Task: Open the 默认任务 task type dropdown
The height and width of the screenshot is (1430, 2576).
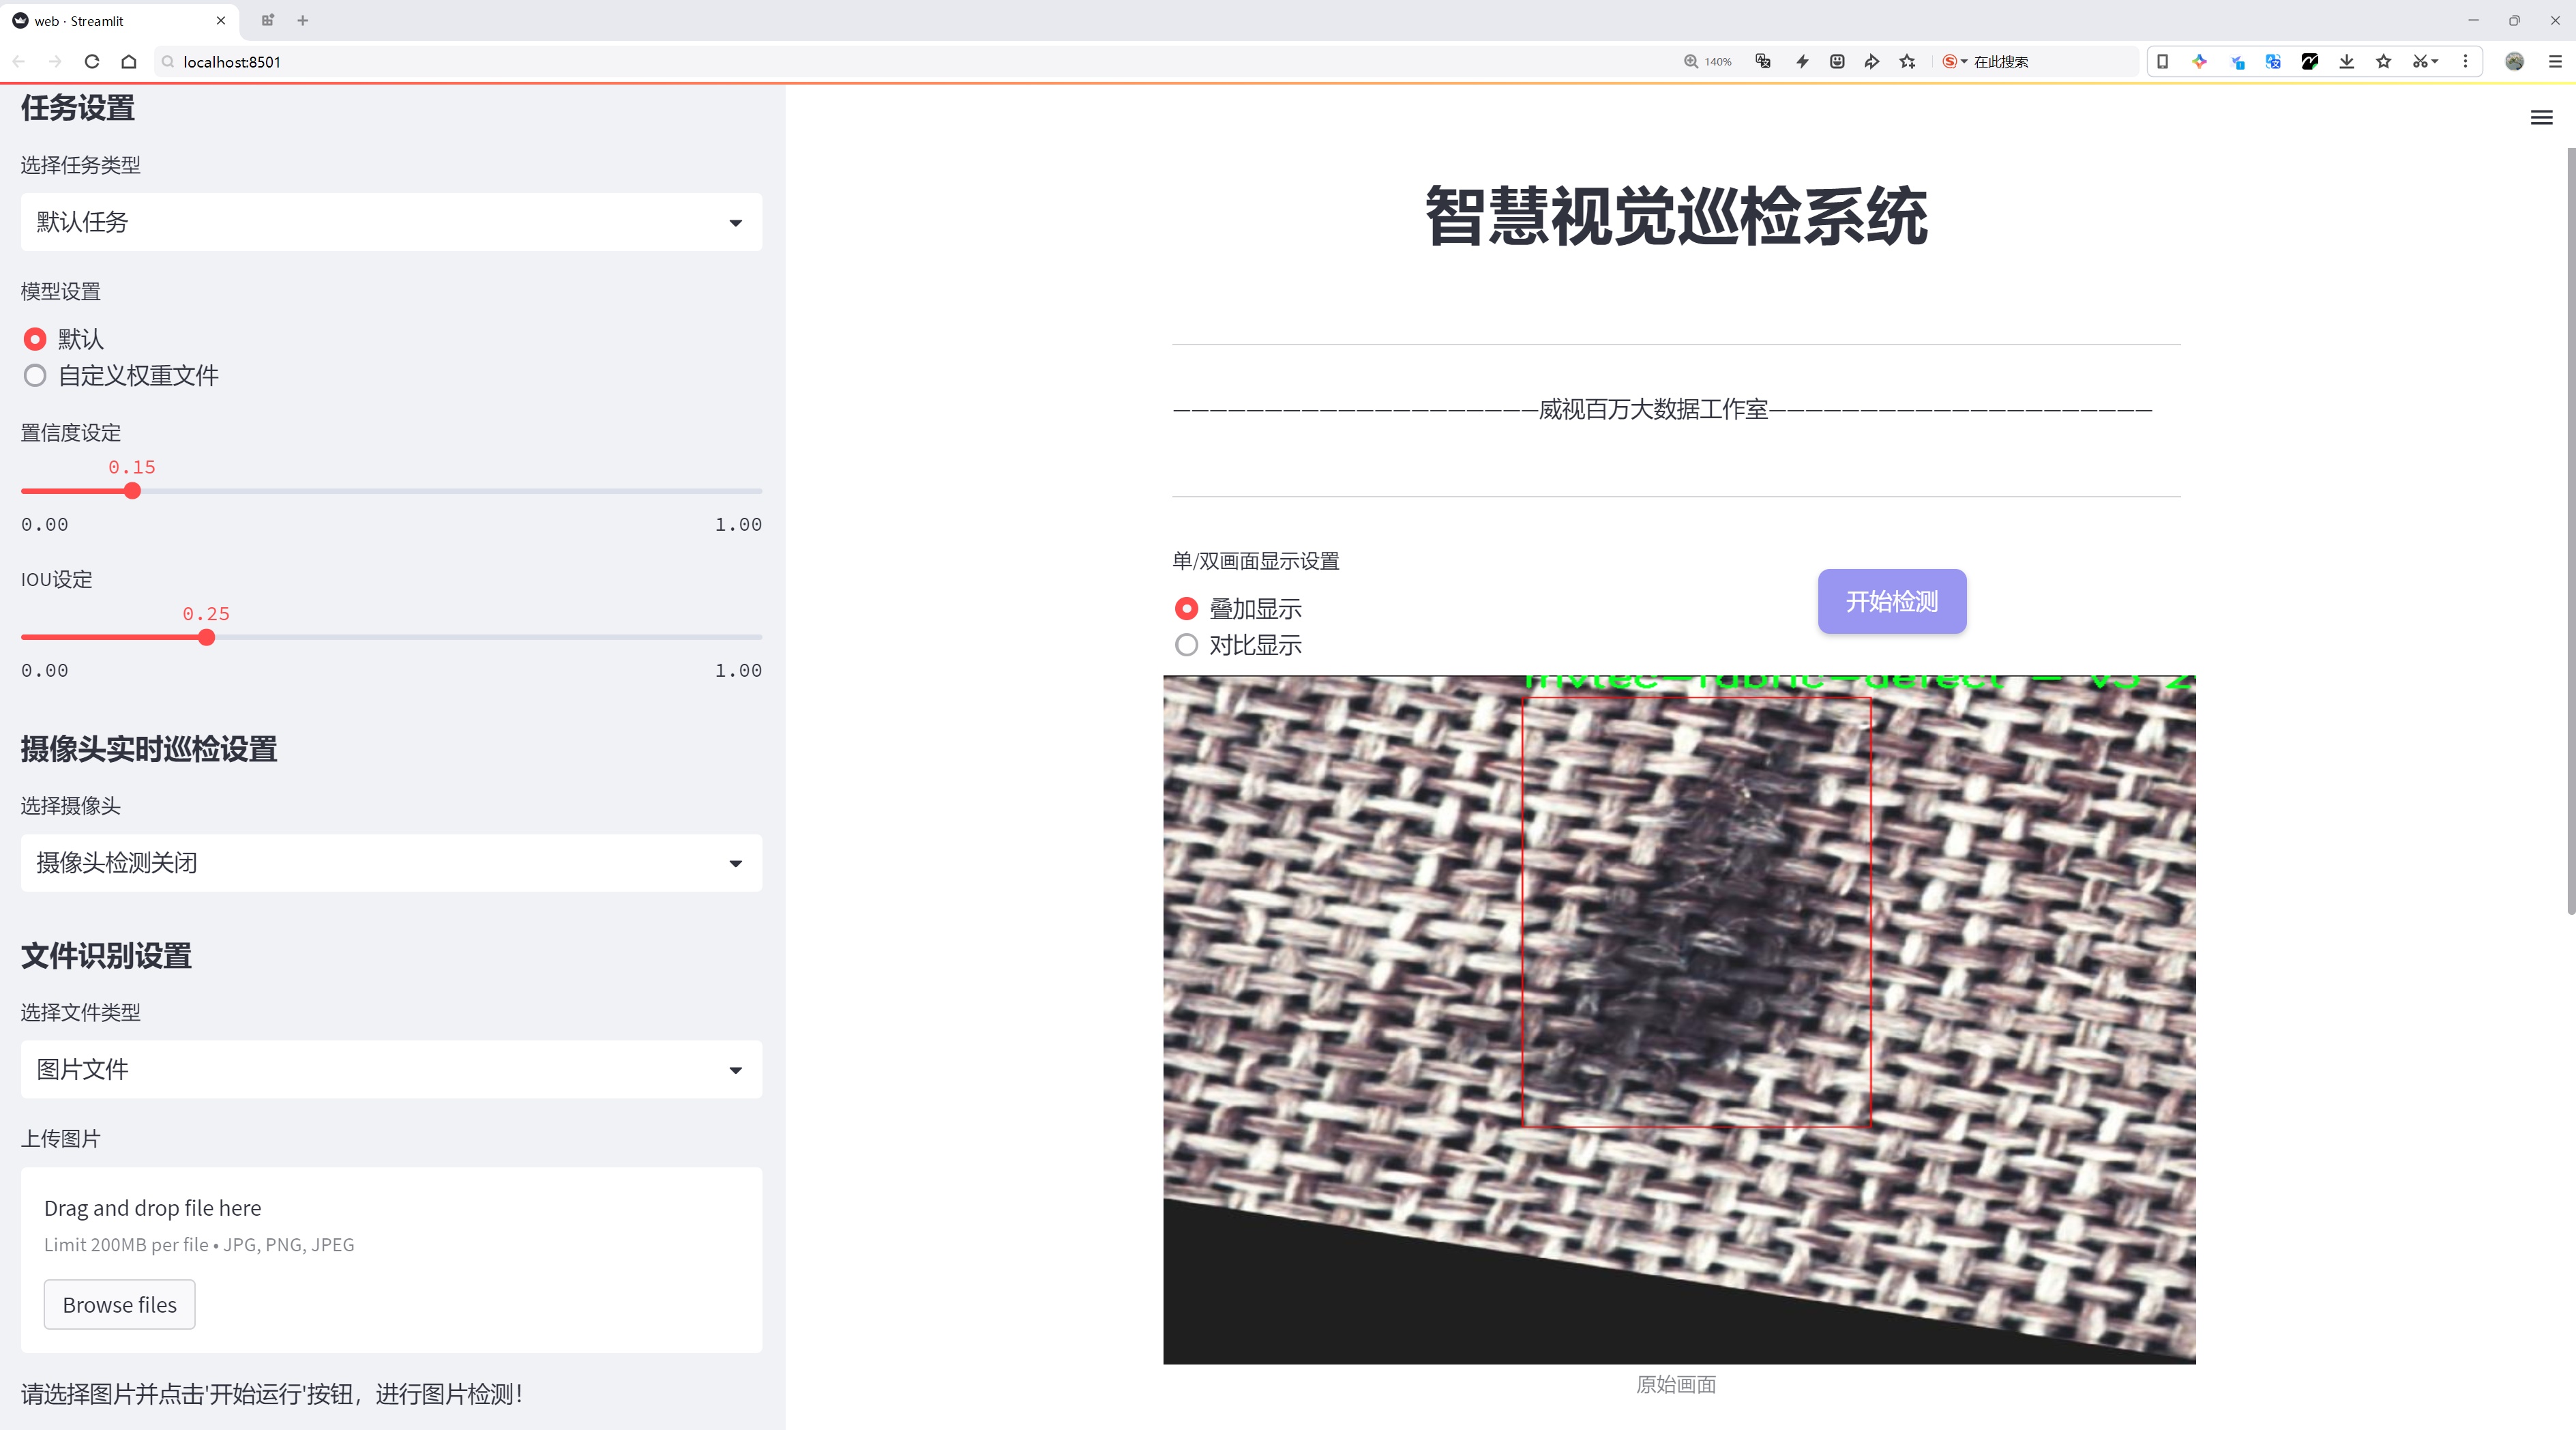Action: (391, 222)
